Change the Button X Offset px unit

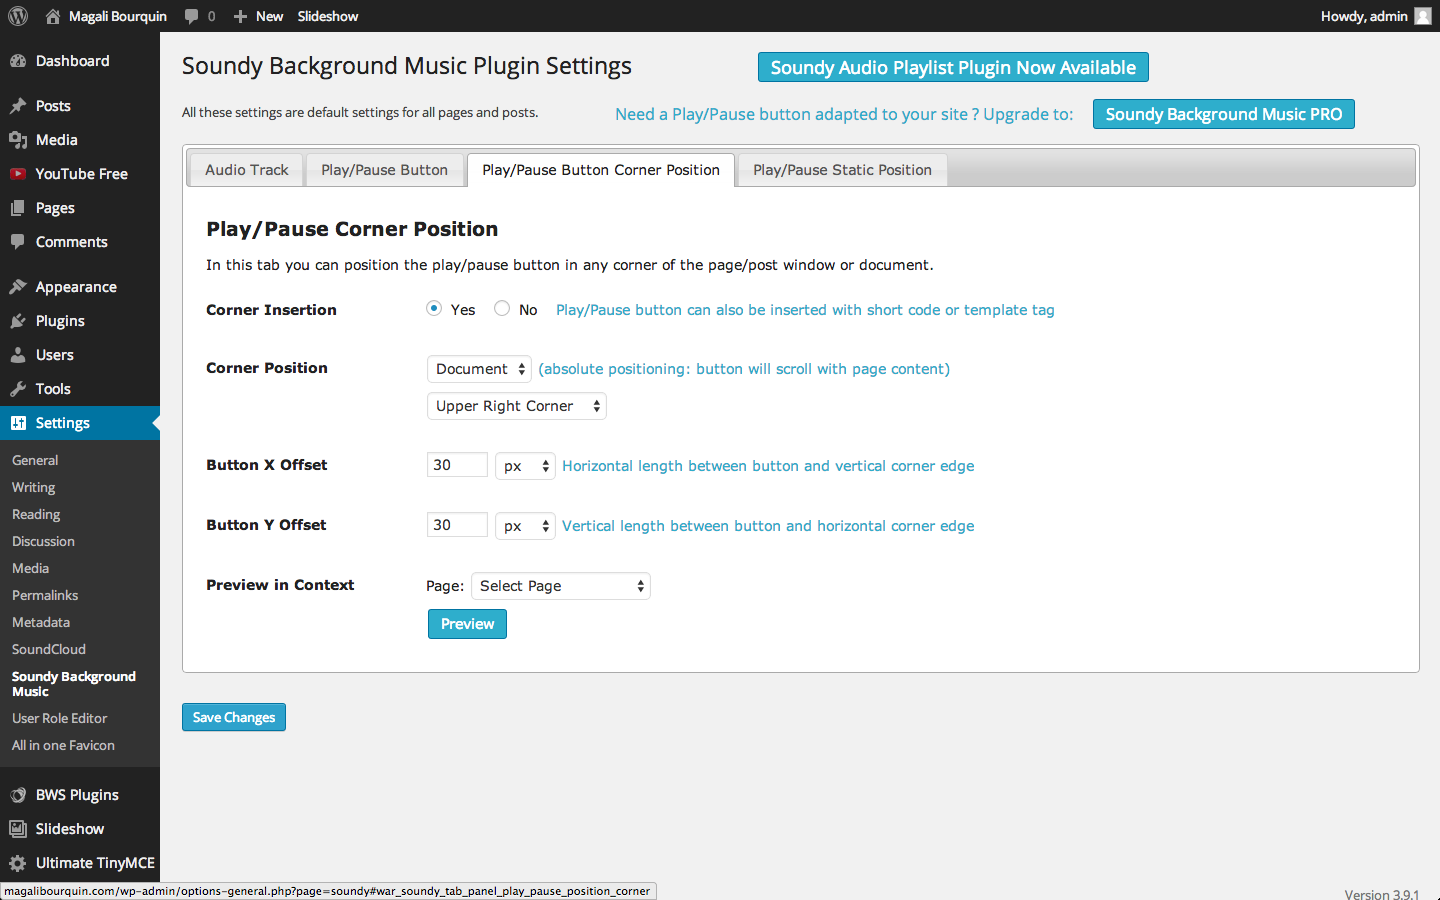point(525,466)
